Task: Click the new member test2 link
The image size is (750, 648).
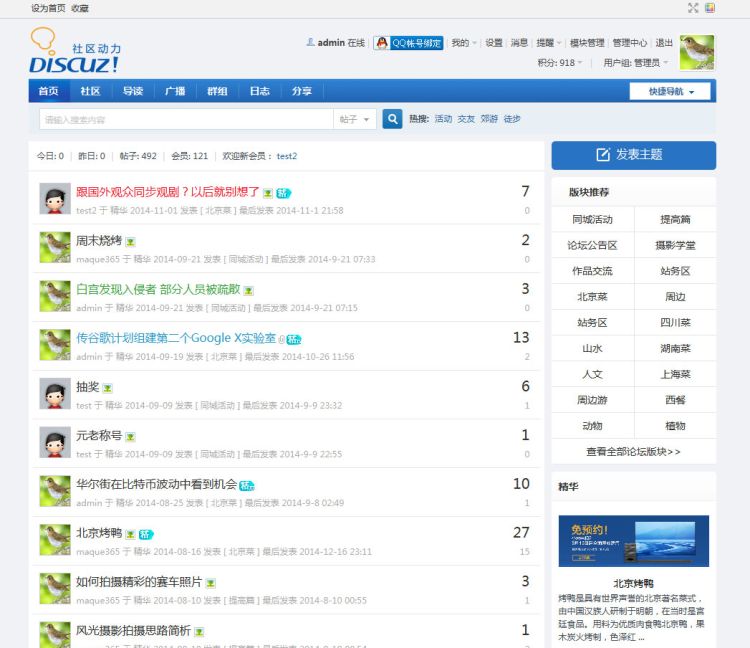Action: pyautogui.click(x=287, y=156)
